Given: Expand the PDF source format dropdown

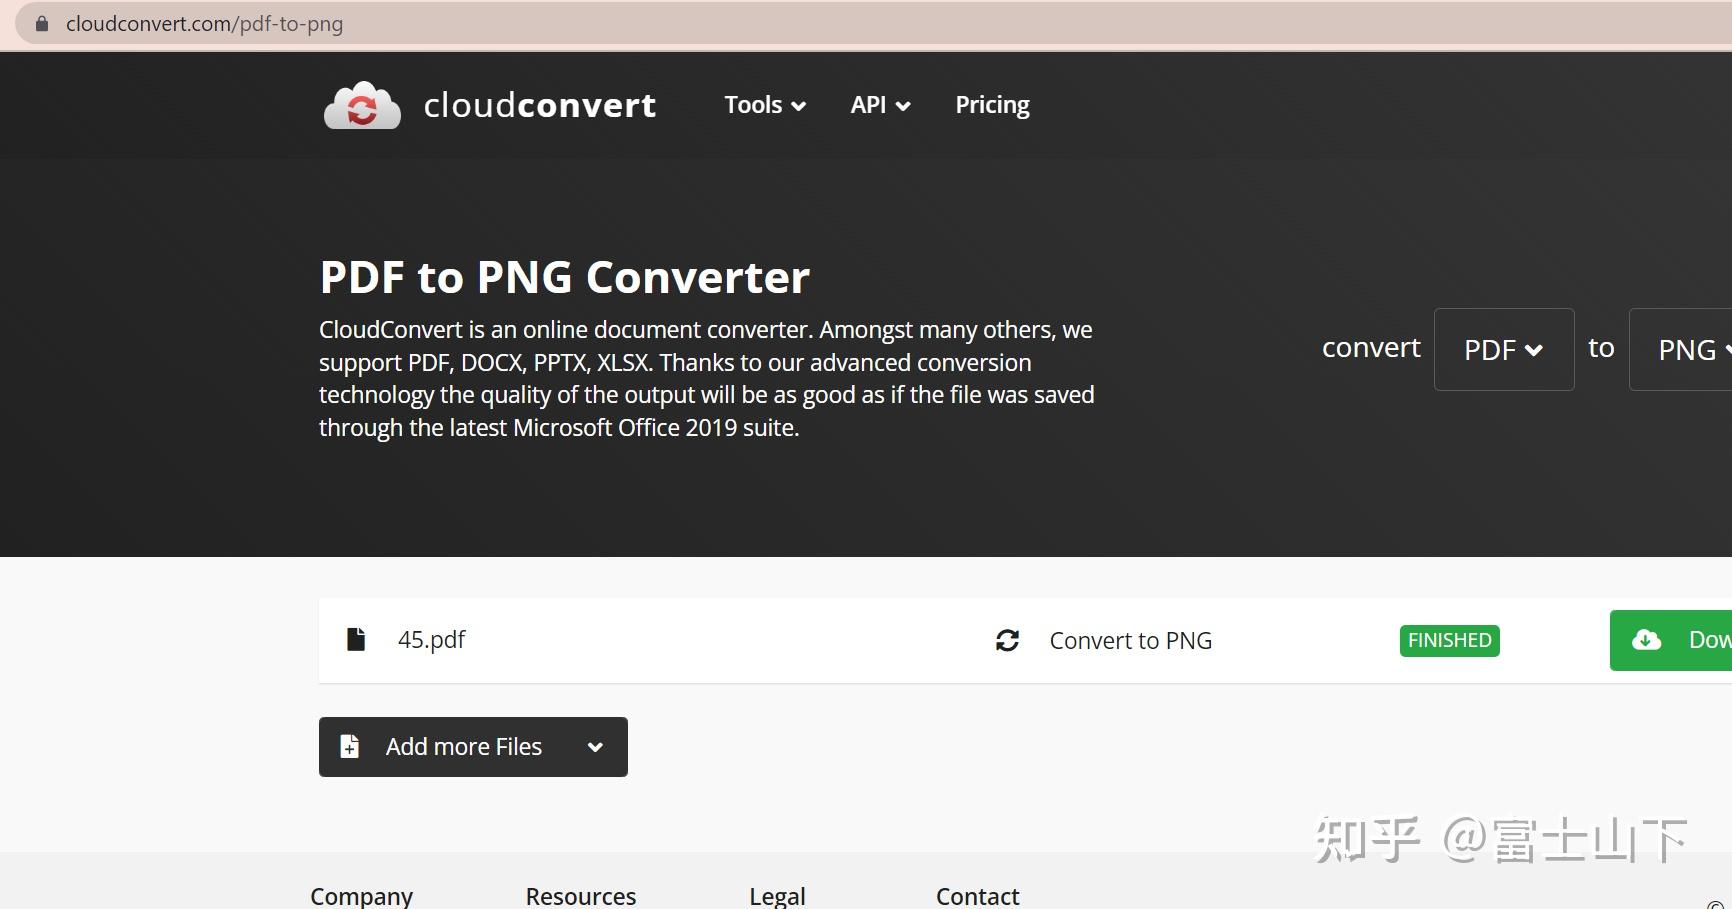Looking at the screenshot, I should [x=1504, y=349].
